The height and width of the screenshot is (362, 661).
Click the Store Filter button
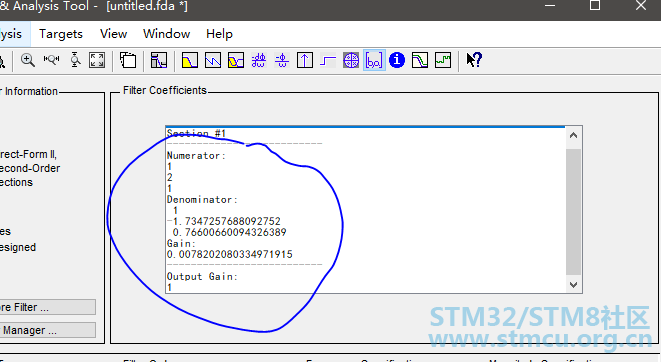coord(48,307)
